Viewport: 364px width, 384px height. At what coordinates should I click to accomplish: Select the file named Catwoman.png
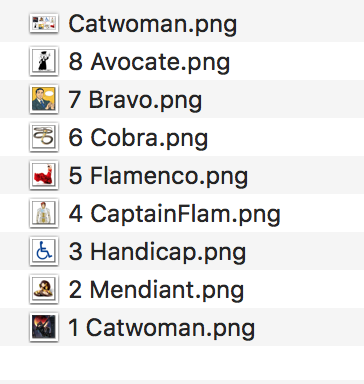pyautogui.click(x=153, y=24)
